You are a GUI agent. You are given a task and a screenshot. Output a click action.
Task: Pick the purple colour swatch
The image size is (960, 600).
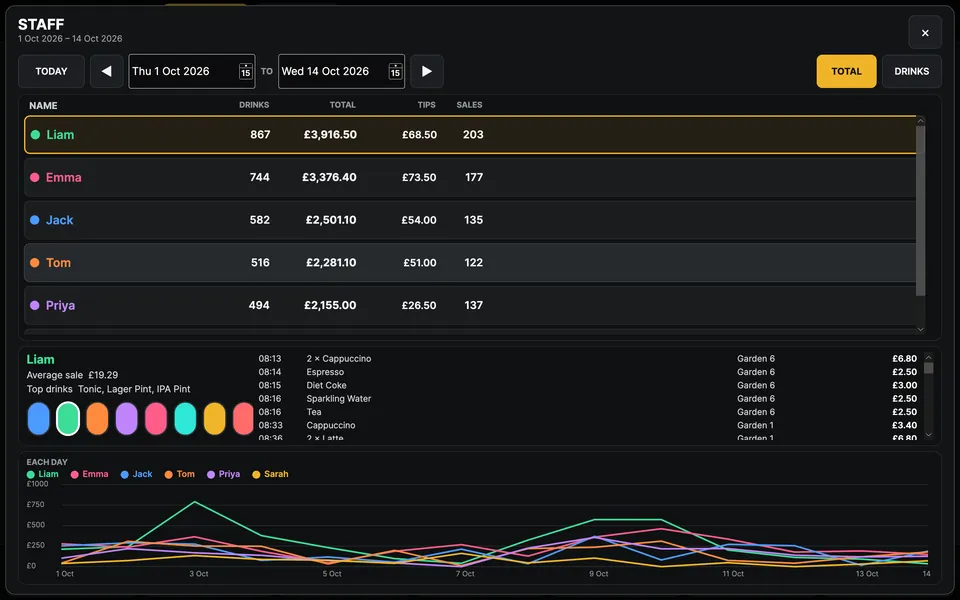pyautogui.click(x=127, y=419)
